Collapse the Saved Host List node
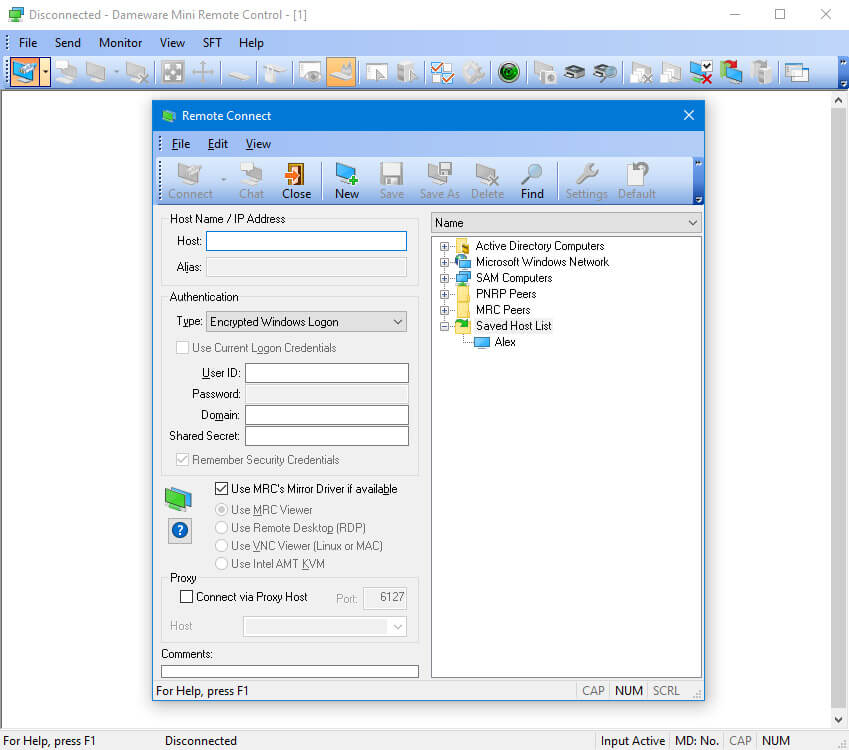Image resolution: width=849 pixels, height=750 pixels. pyautogui.click(x=444, y=327)
